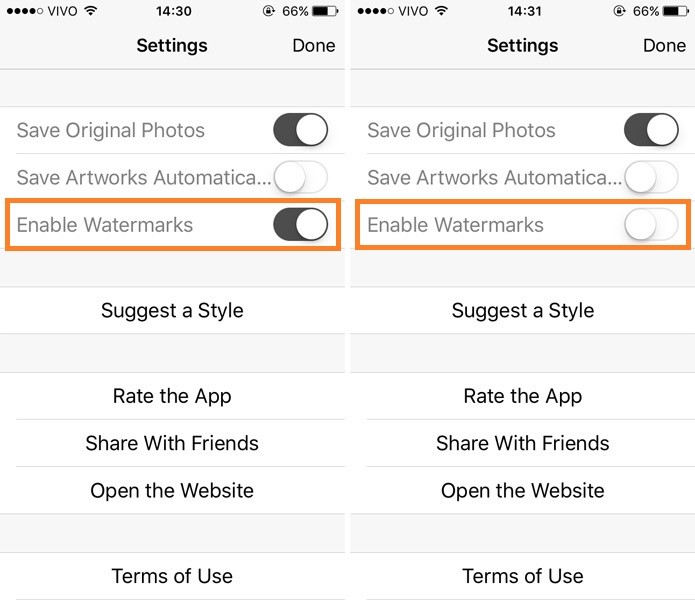
Task: Click the signal strength dots in the left screenshot
Action: [21, 12]
